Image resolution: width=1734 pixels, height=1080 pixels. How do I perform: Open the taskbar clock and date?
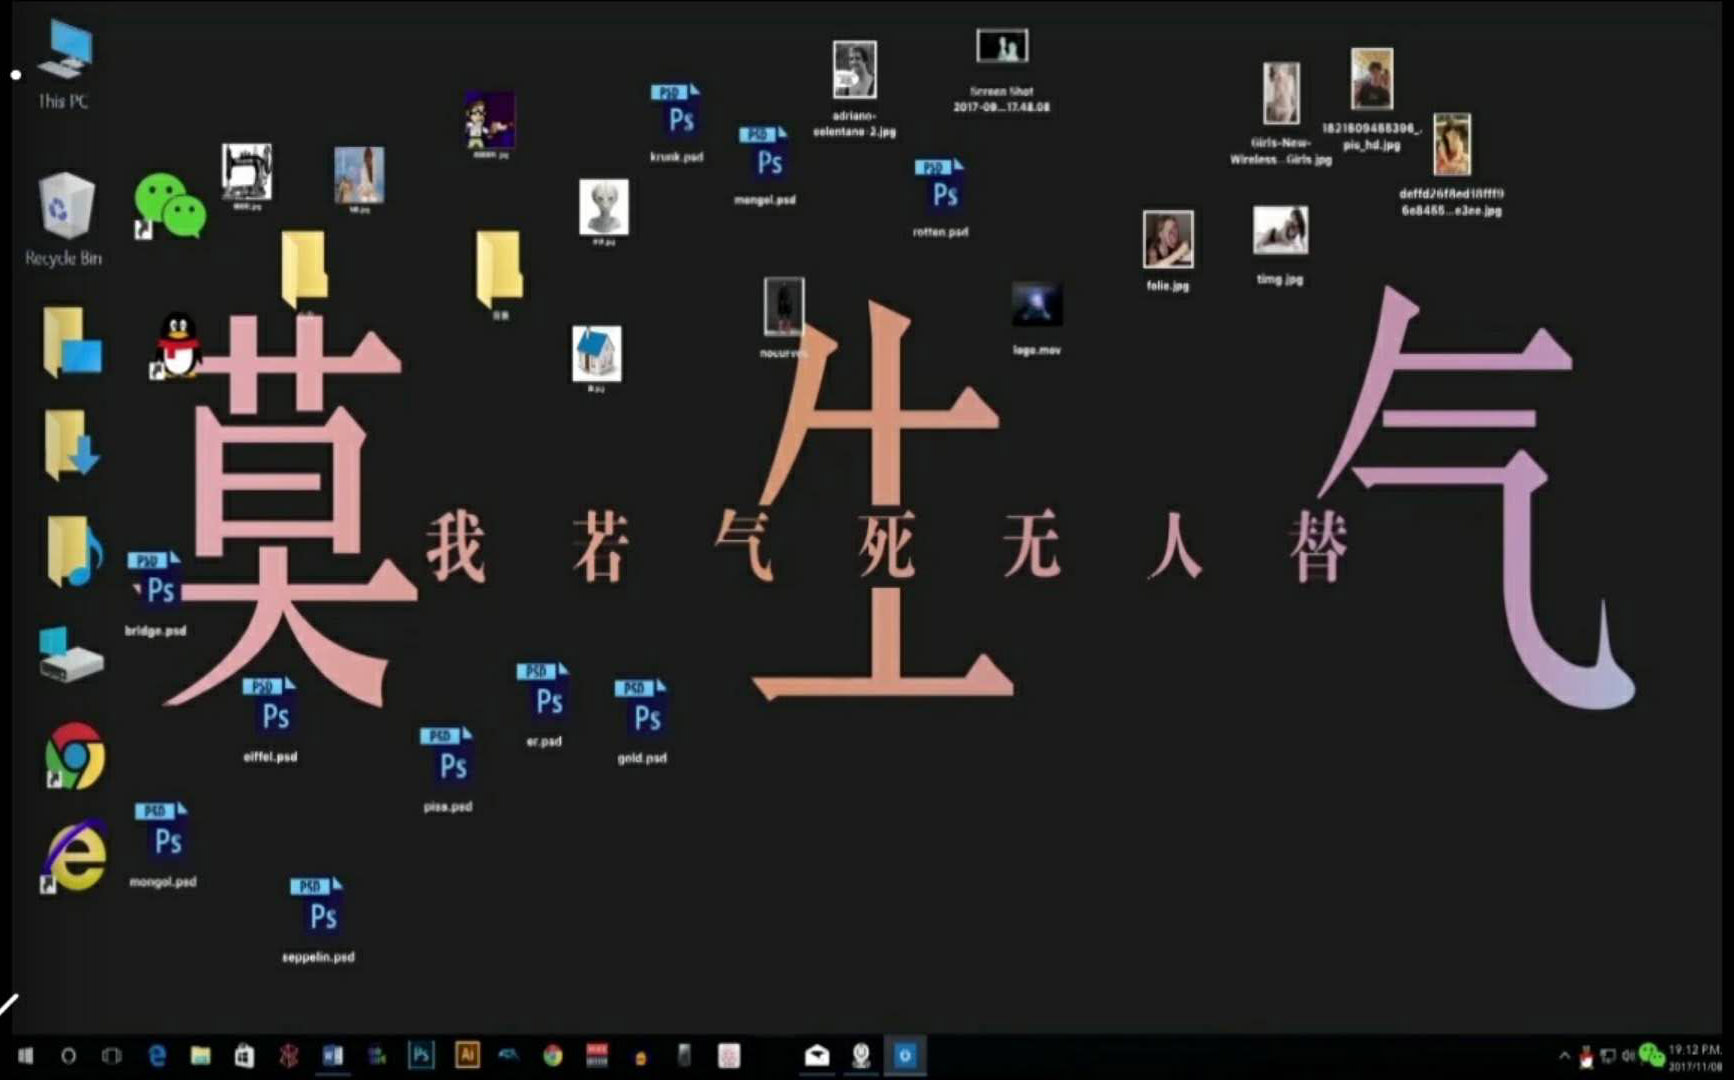tap(1695, 1057)
